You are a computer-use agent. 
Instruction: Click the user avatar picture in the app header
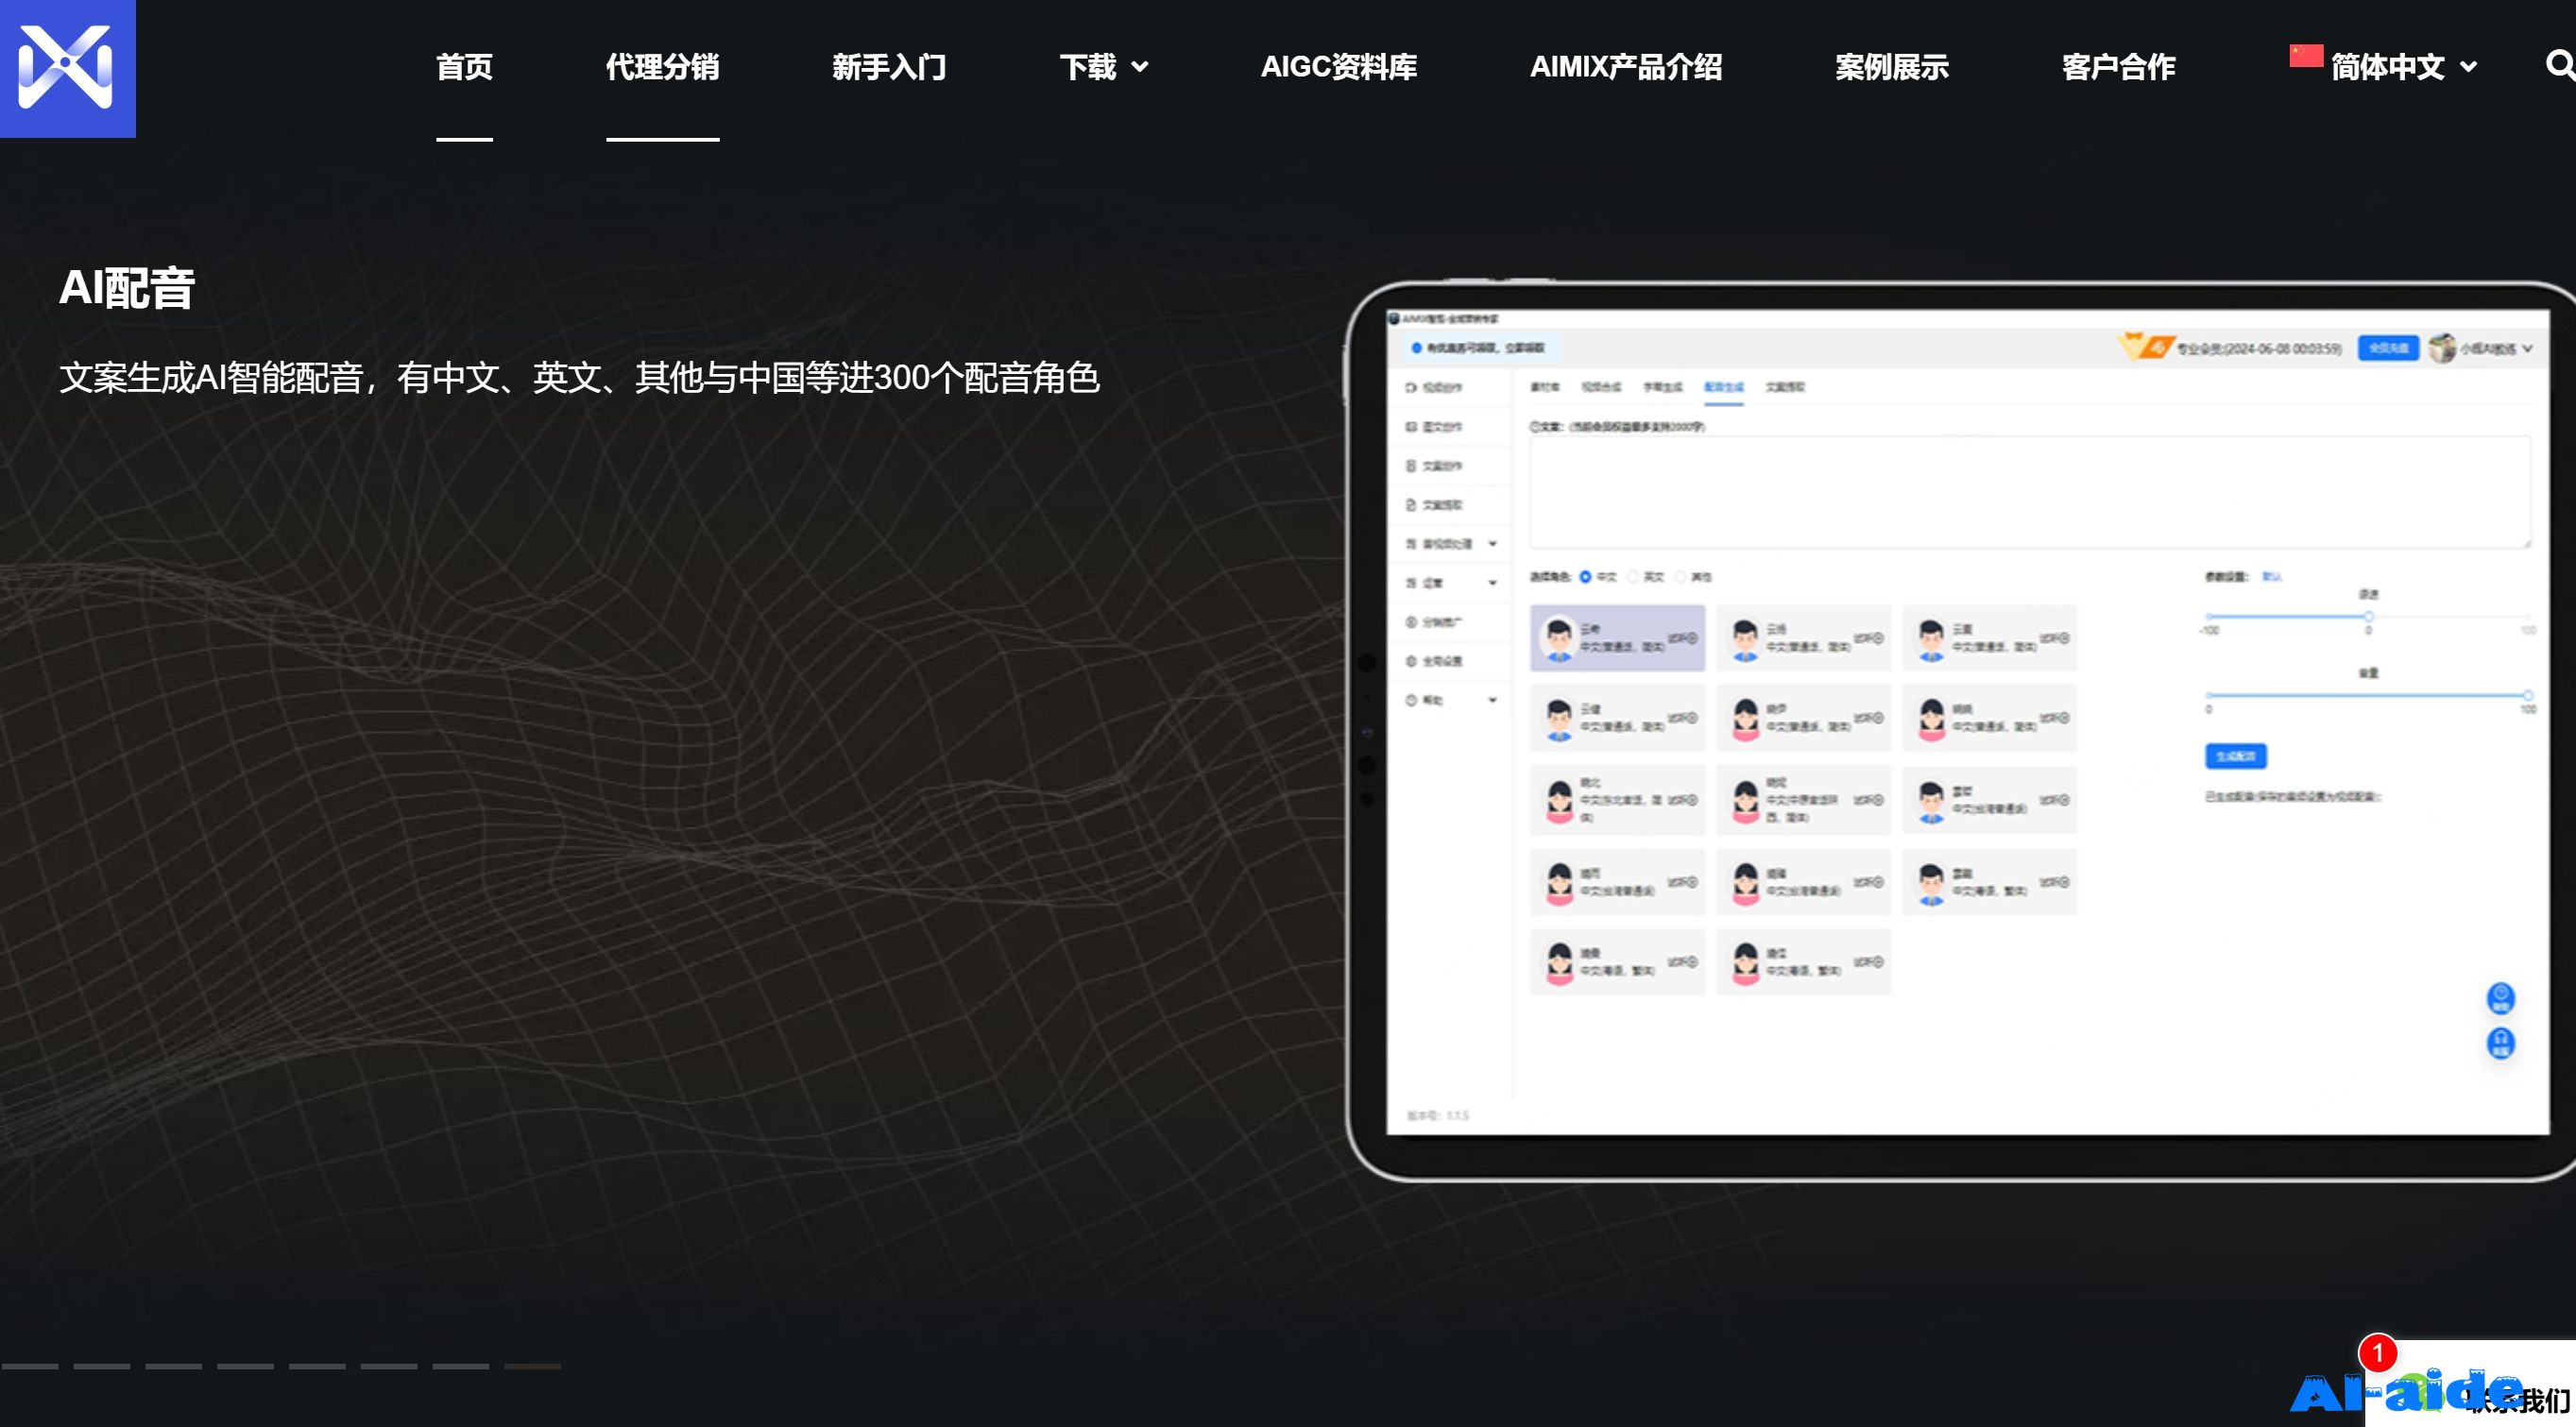[x=2441, y=348]
